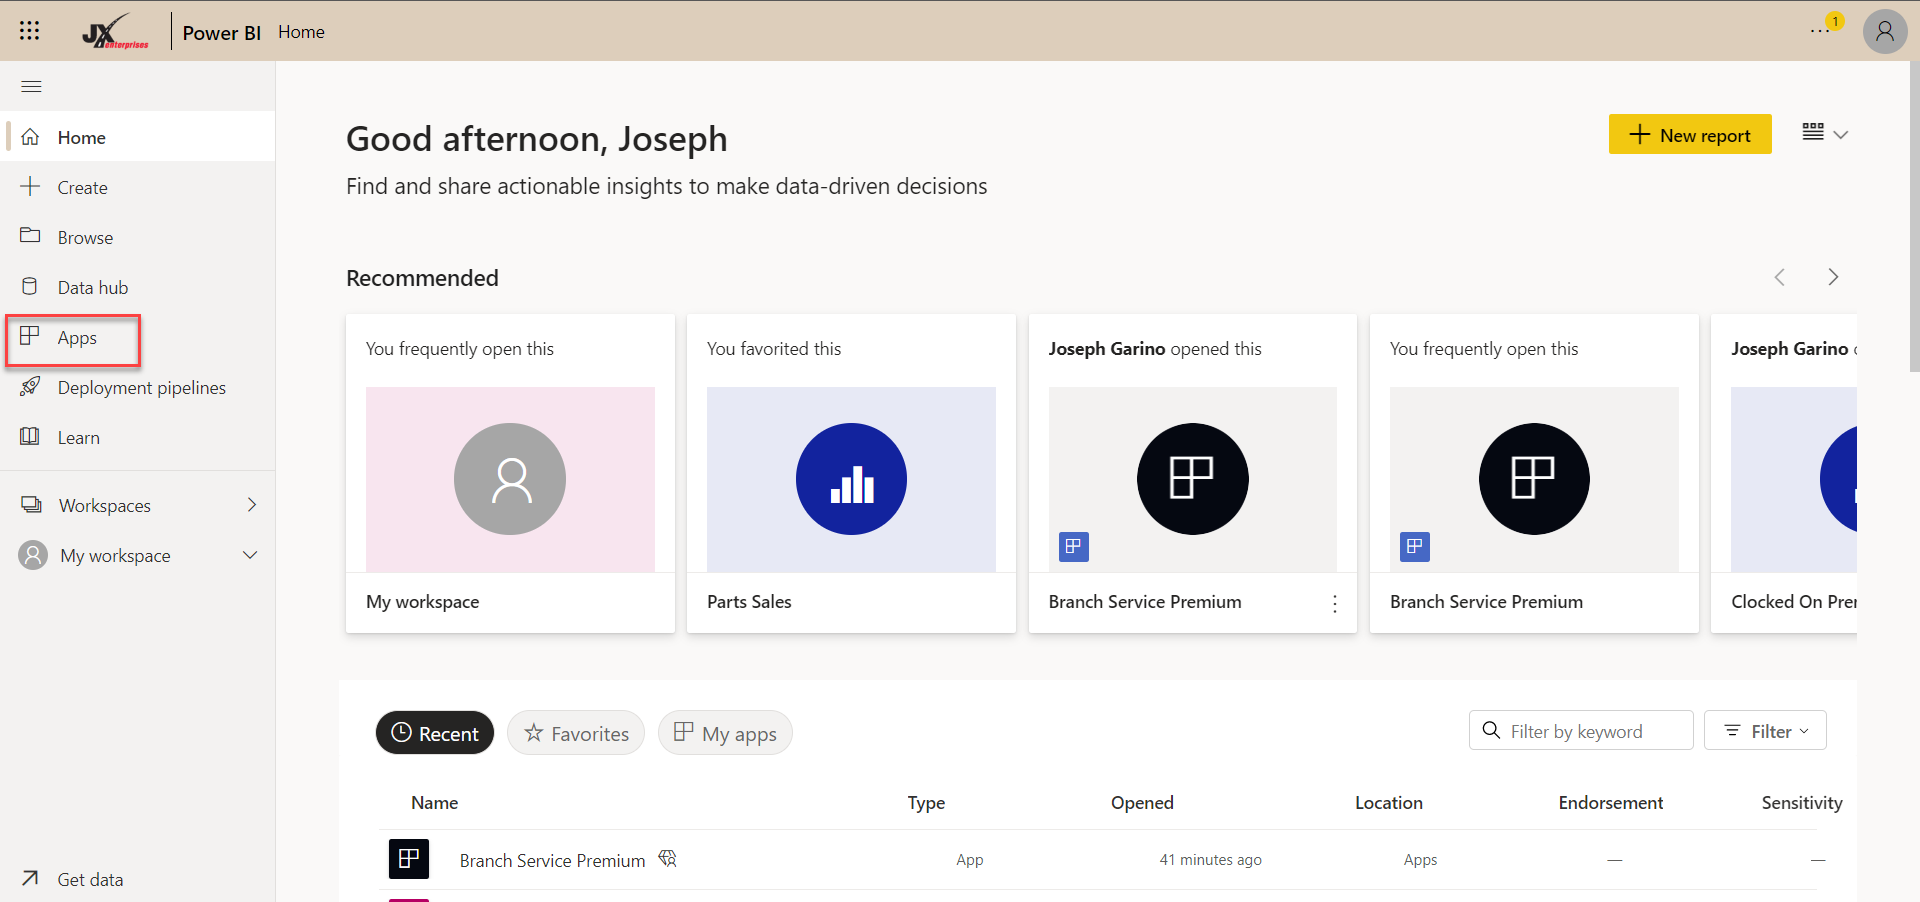Open Data hub in the sidebar
Image resolution: width=1920 pixels, height=902 pixels.
click(138, 287)
